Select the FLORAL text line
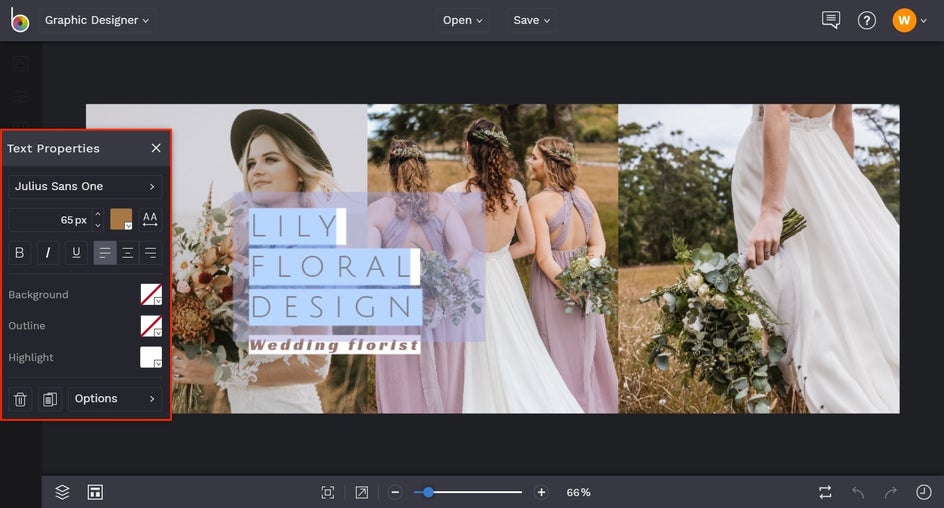 coord(331,267)
